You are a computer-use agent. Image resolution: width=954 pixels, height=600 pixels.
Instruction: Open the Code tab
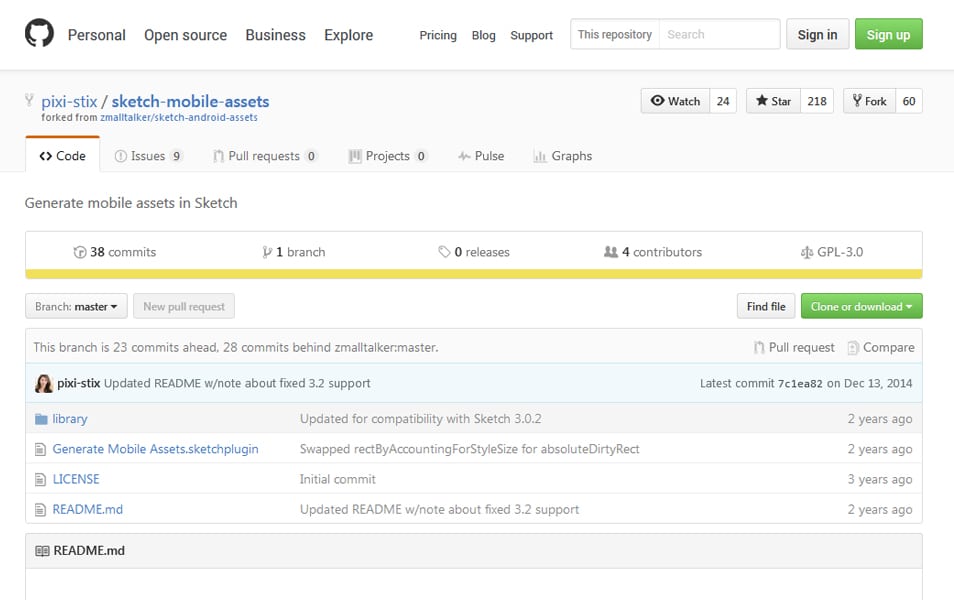coord(63,156)
